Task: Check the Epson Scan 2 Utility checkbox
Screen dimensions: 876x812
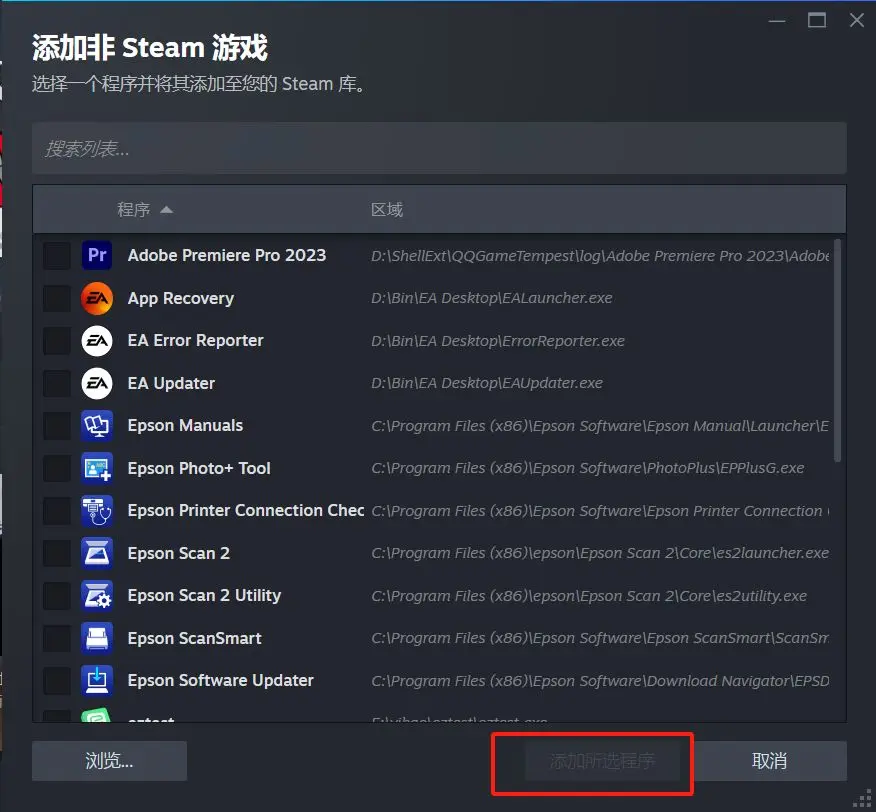Action: pos(56,596)
